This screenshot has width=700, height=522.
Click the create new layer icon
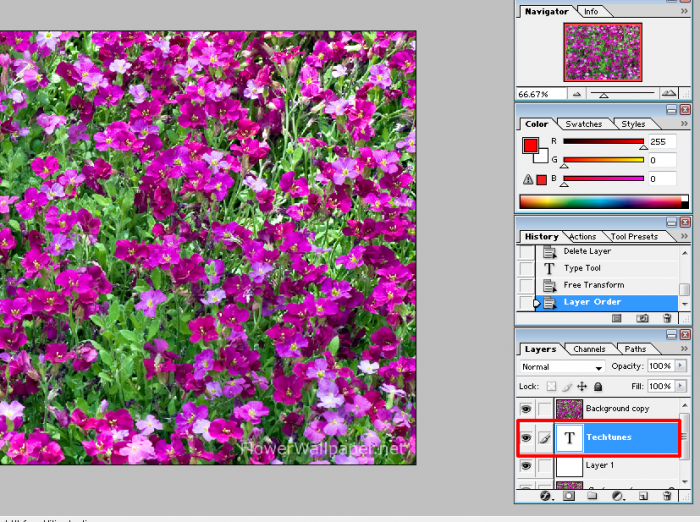642,495
